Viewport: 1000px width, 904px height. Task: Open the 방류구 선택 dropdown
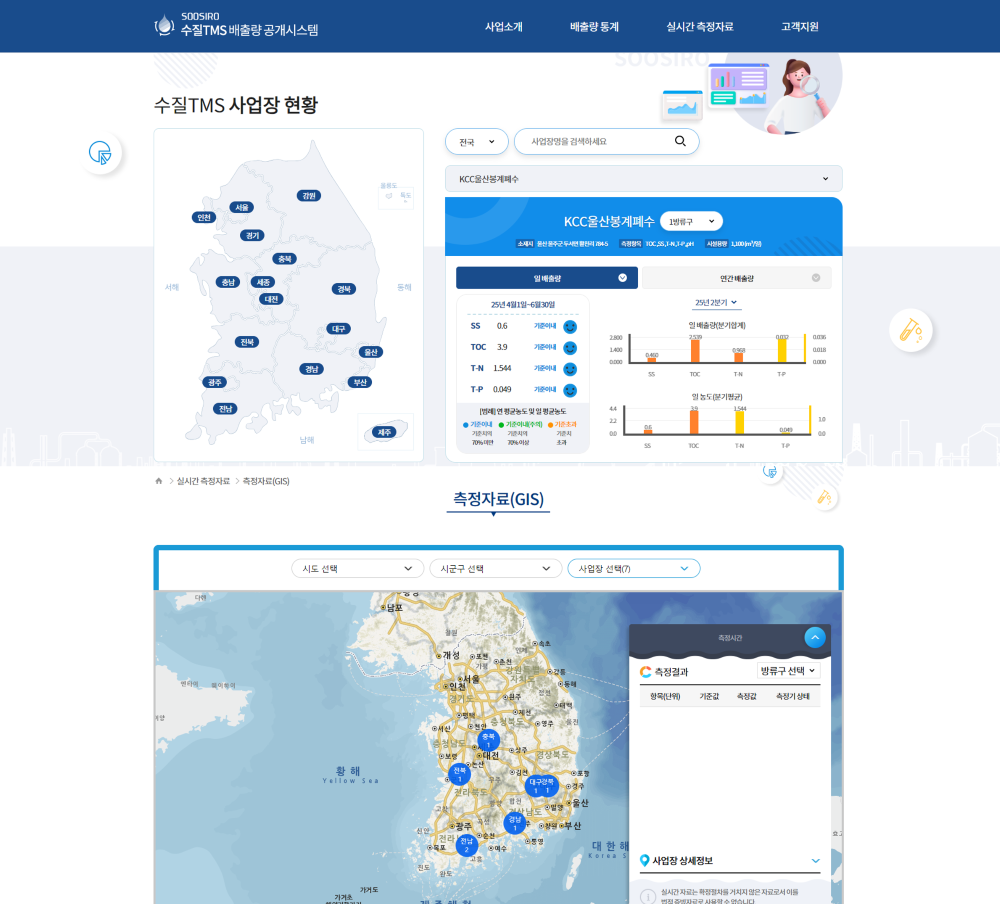tap(788, 671)
